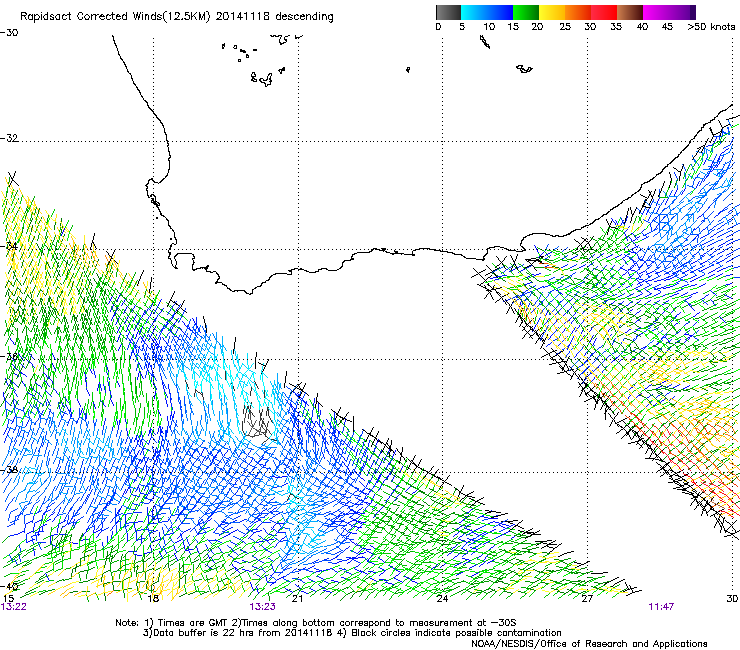Click the 'Times are GMT' note line
Image resolution: width=740 pixels, height=650 pixels.
315,623
